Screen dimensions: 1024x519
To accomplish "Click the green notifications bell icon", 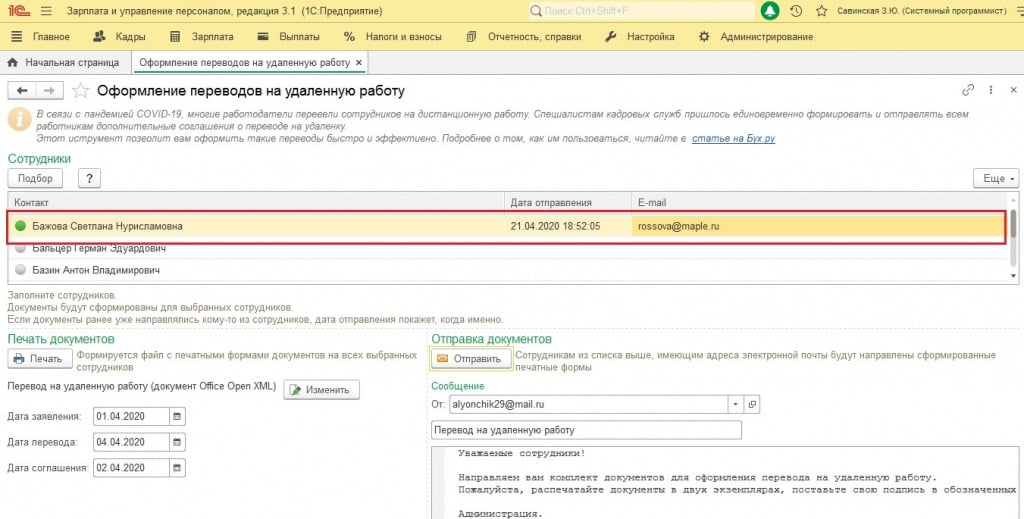I will click(x=770, y=11).
